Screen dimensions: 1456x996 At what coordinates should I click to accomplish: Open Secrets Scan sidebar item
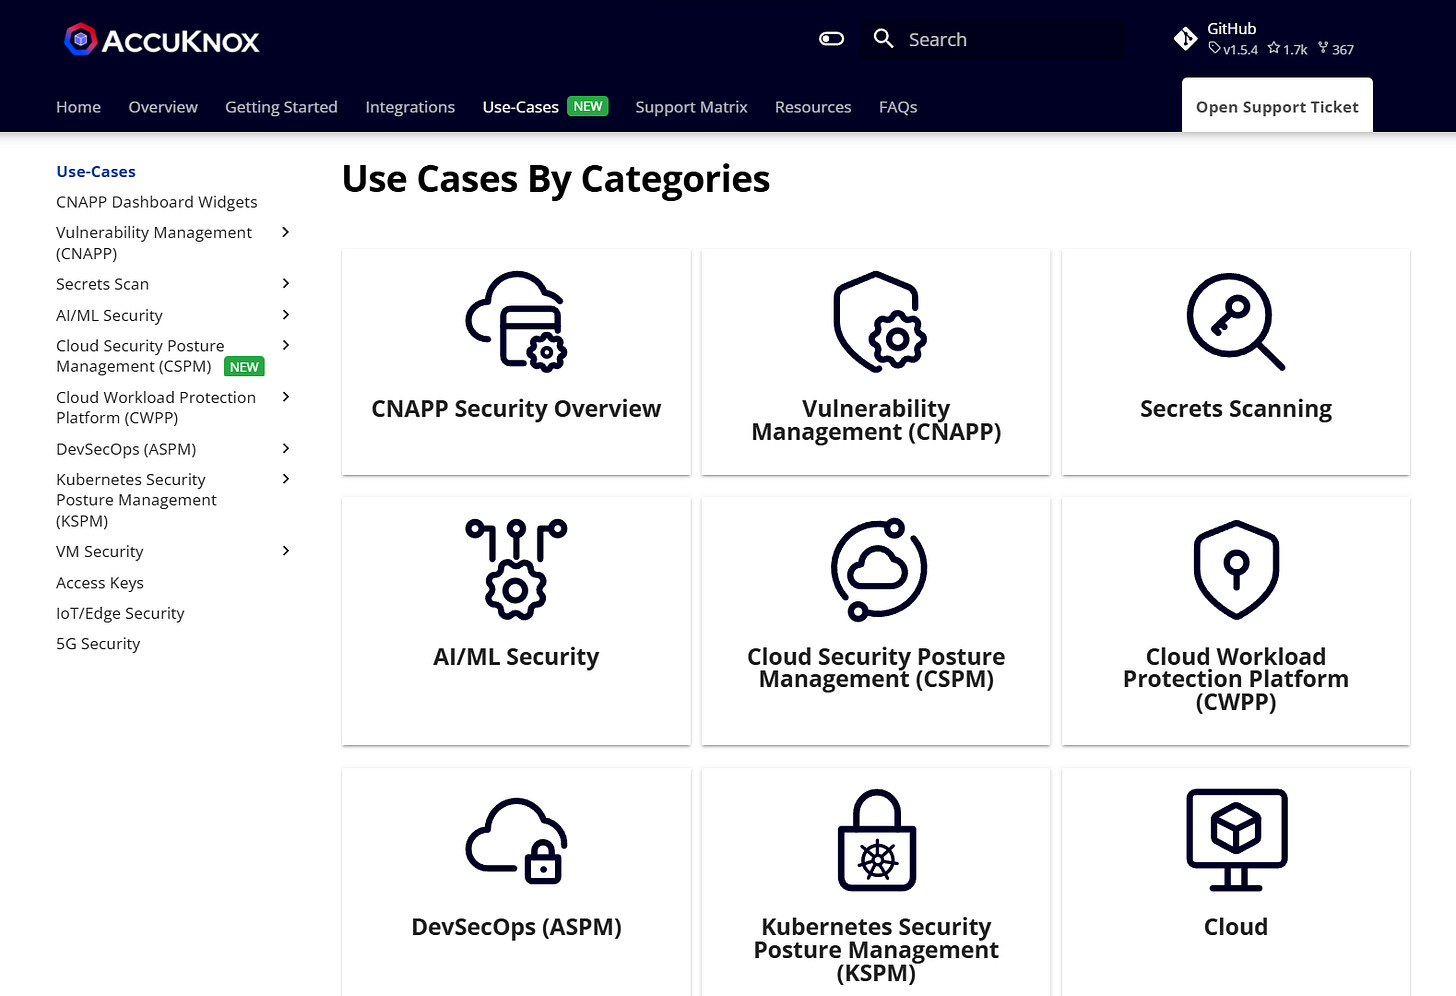click(x=102, y=284)
